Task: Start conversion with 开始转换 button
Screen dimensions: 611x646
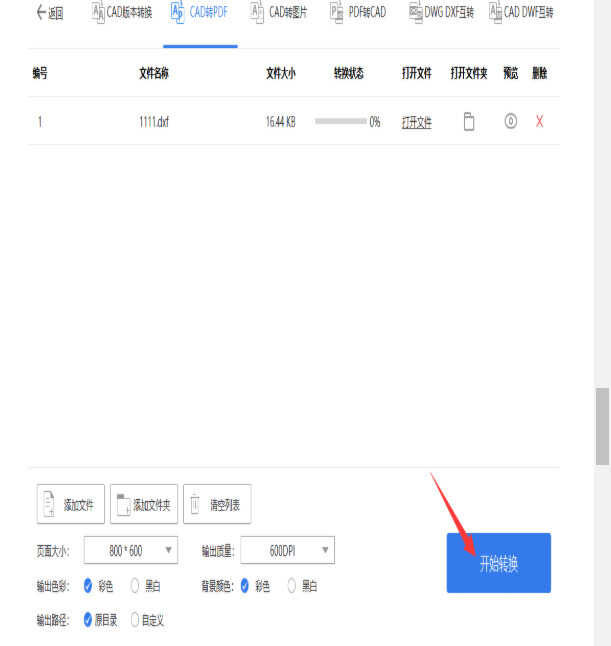Action: click(x=499, y=563)
